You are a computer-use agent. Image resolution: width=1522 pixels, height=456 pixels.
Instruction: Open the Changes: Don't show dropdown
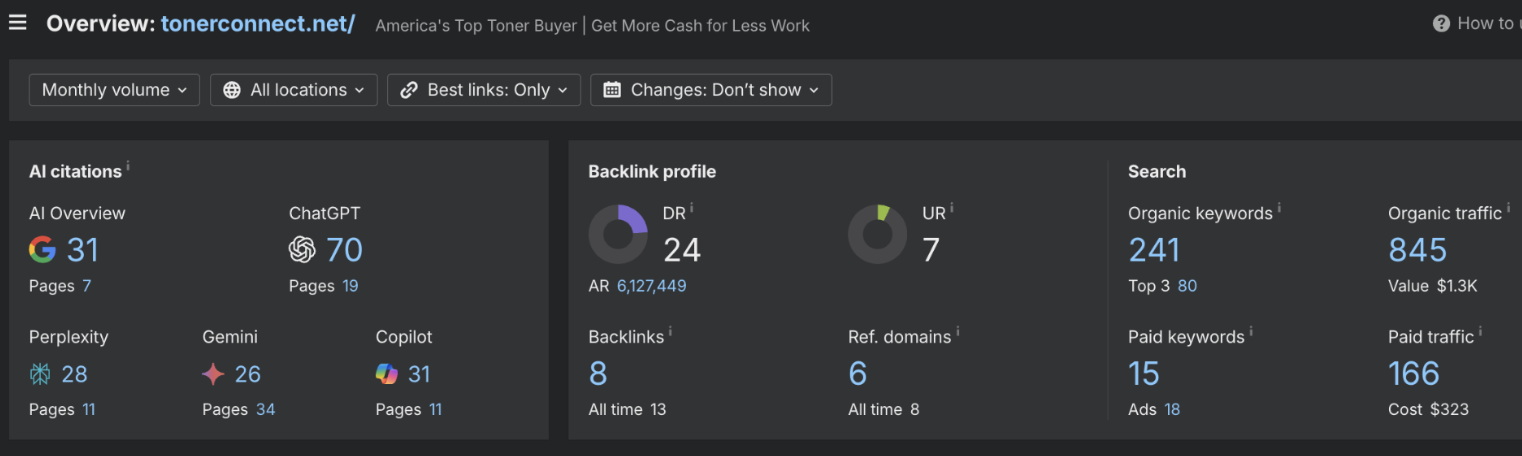point(711,90)
